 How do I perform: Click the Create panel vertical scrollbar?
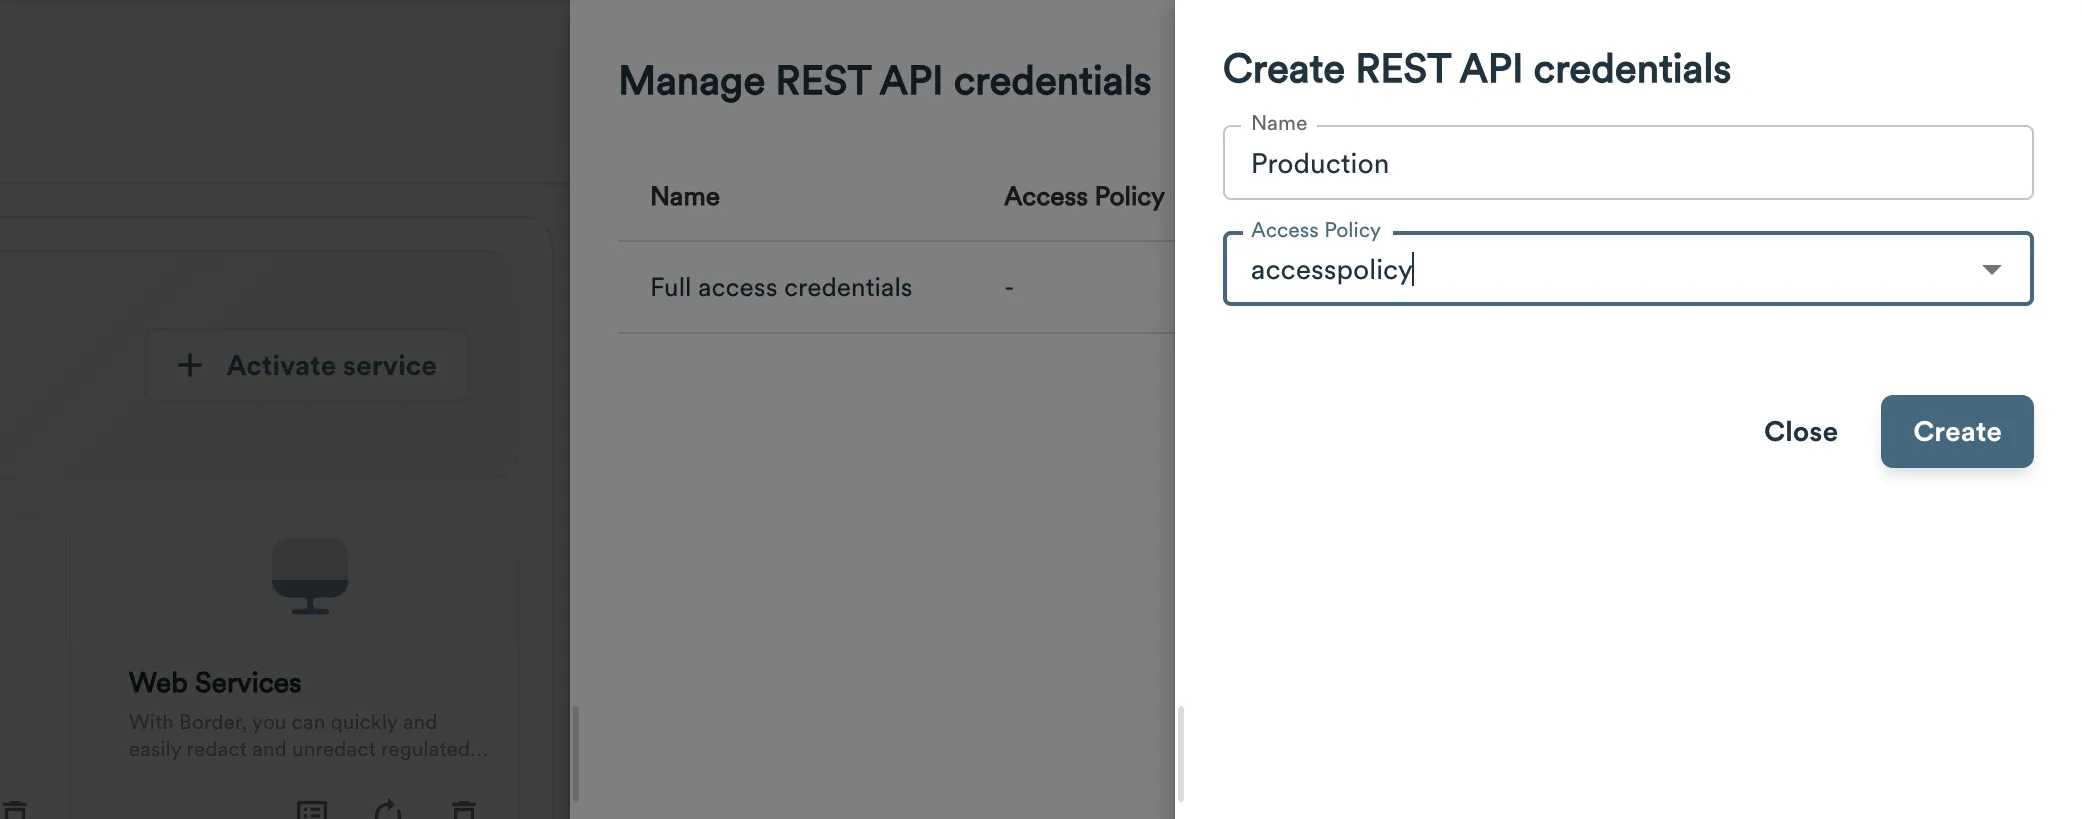[x=1181, y=755]
